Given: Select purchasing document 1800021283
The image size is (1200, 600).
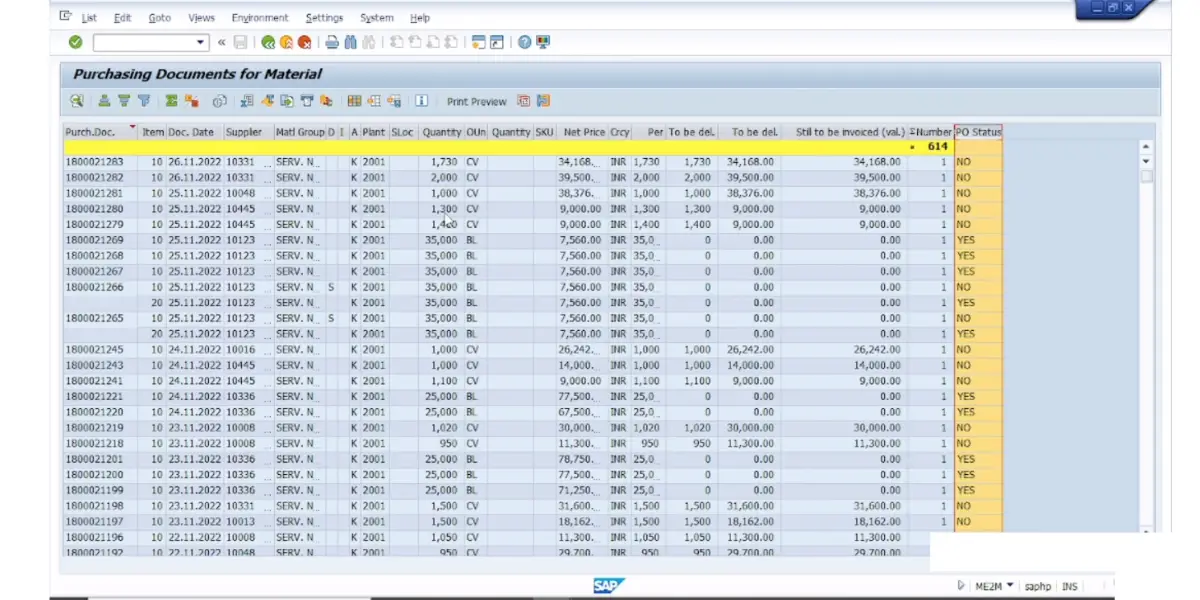Looking at the screenshot, I should 95,161.
